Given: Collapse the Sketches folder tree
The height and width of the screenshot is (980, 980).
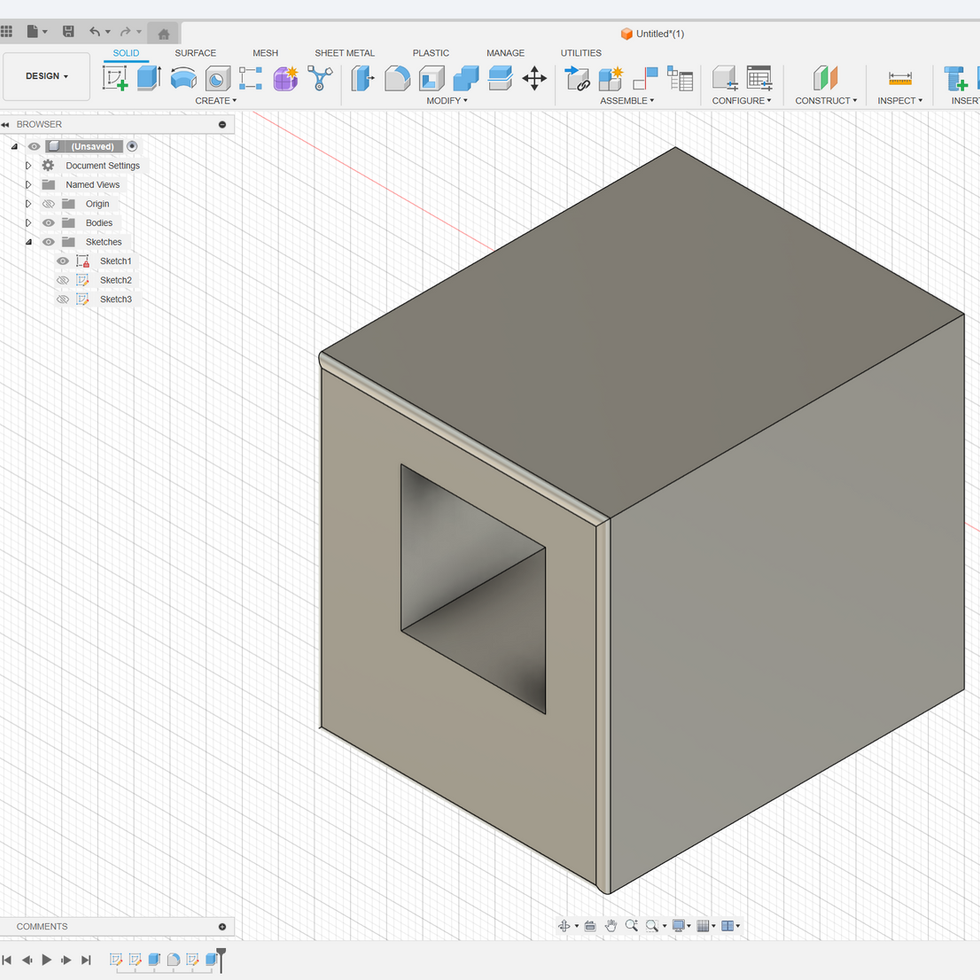Looking at the screenshot, I should coord(28,242).
